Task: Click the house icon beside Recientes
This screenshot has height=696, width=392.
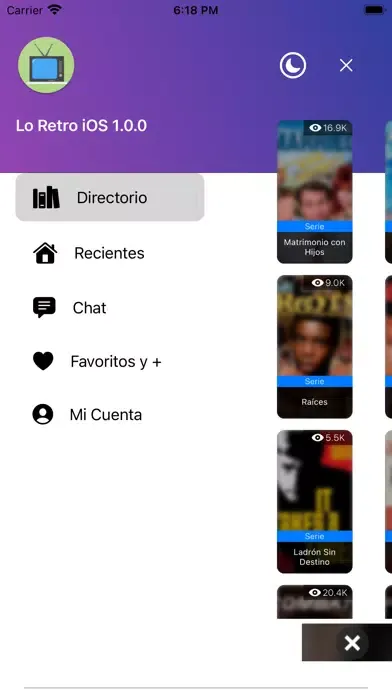Action: click(45, 253)
